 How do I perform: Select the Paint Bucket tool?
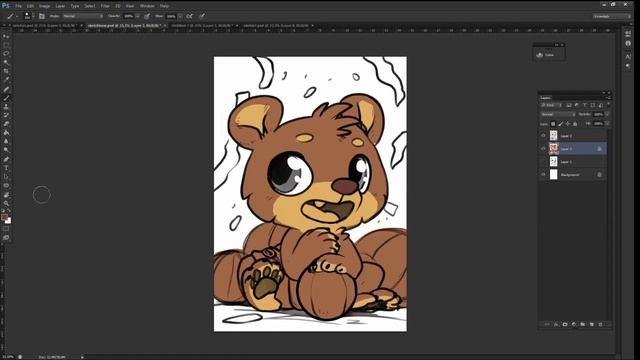pyautogui.click(x=6, y=133)
